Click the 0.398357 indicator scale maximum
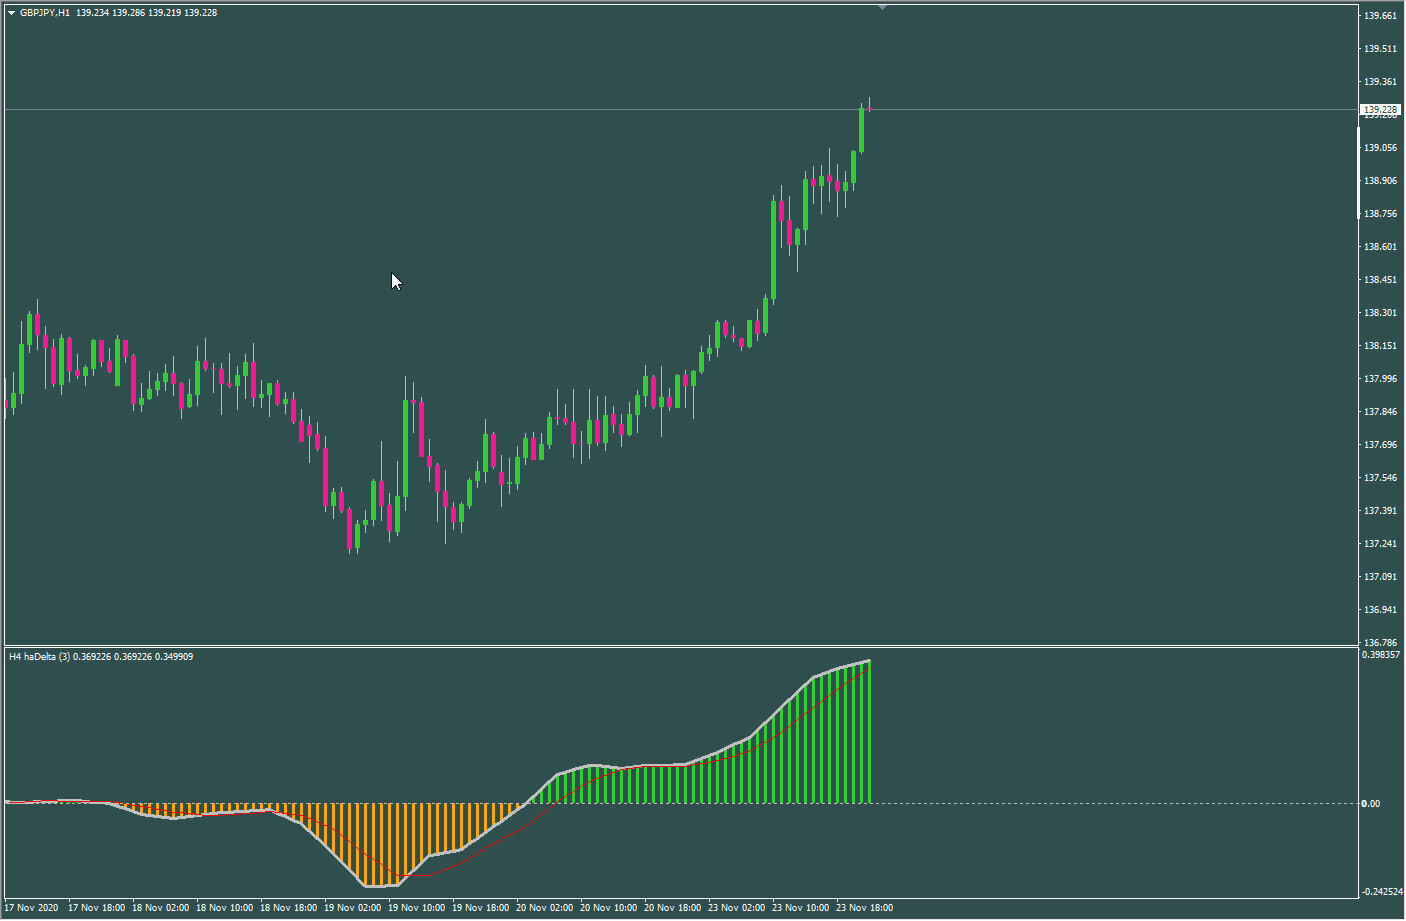Image resolution: width=1406 pixels, height=921 pixels. coord(1381,655)
